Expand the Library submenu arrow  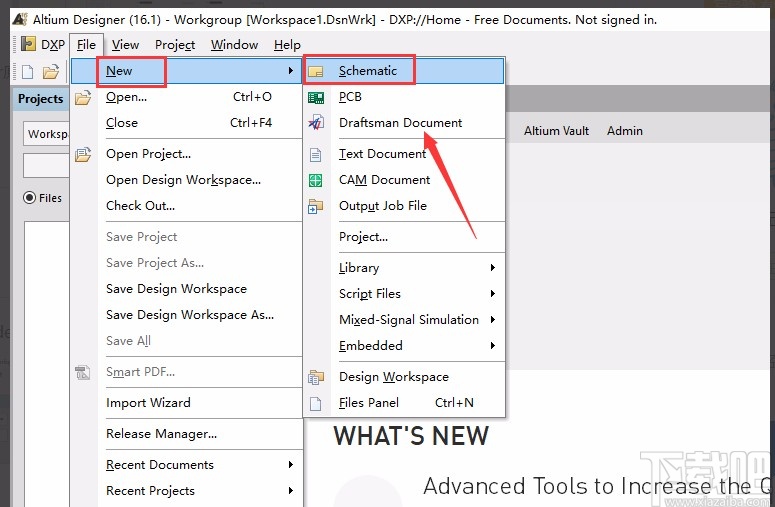(x=493, y=267)
